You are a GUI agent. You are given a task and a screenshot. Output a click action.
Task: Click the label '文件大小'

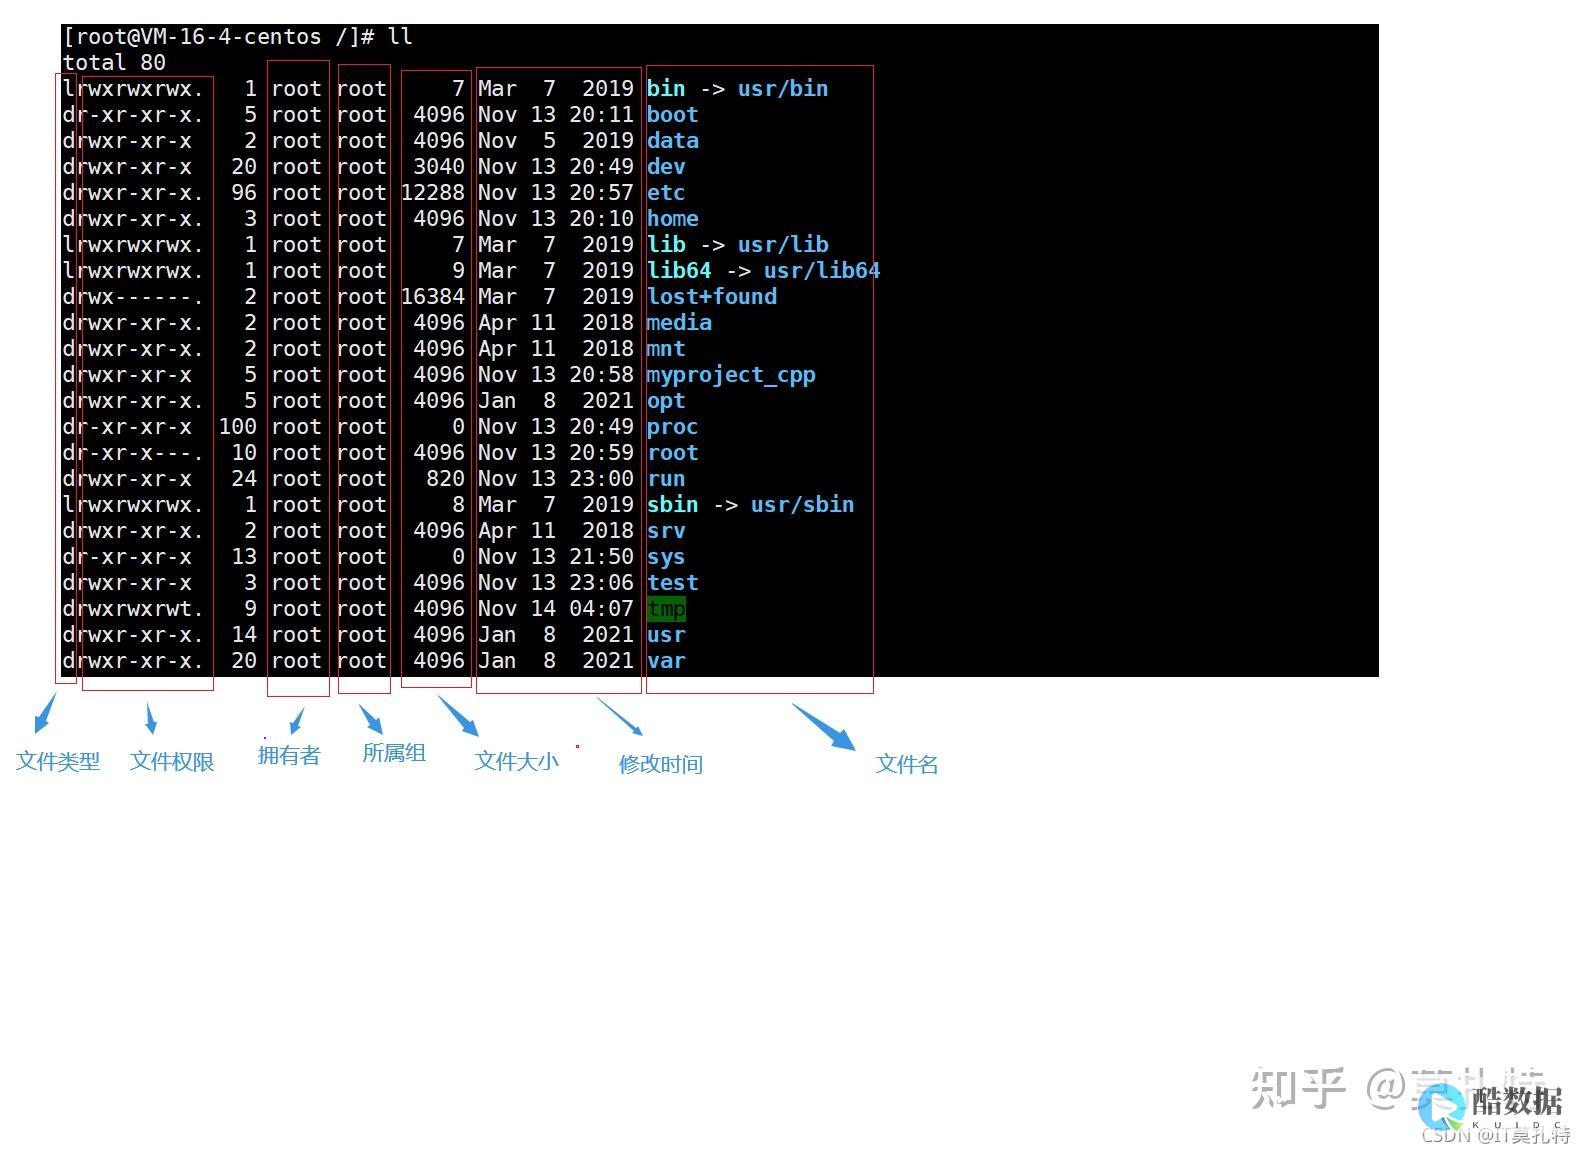coord(516,762)
